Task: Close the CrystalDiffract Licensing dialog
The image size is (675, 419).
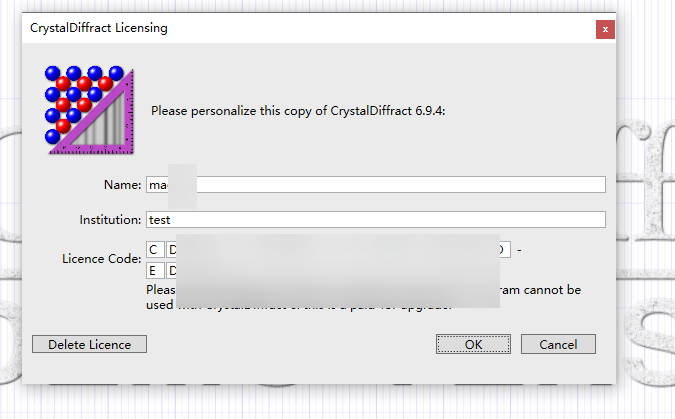Action: pos(605,29)
